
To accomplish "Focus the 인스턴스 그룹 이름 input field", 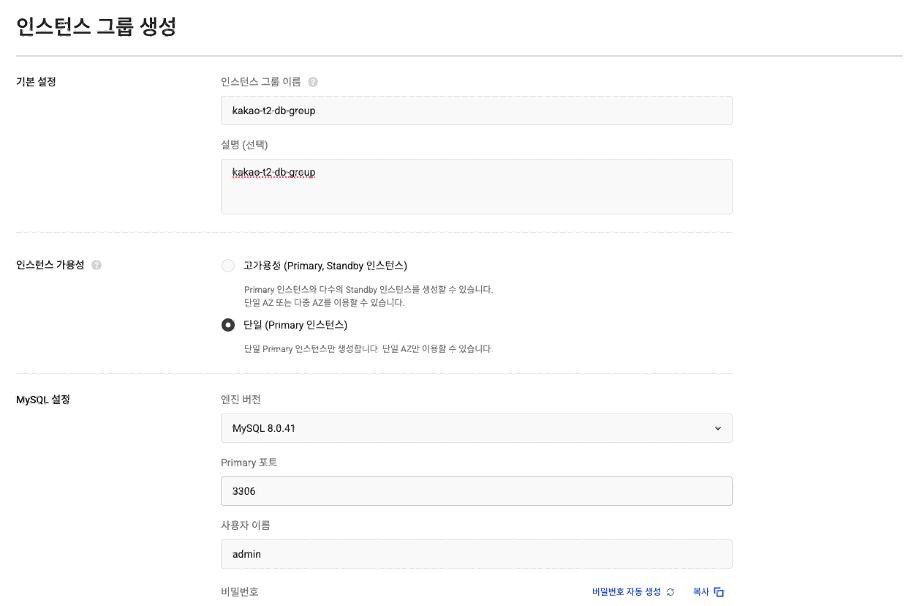I will click(477, 110).
